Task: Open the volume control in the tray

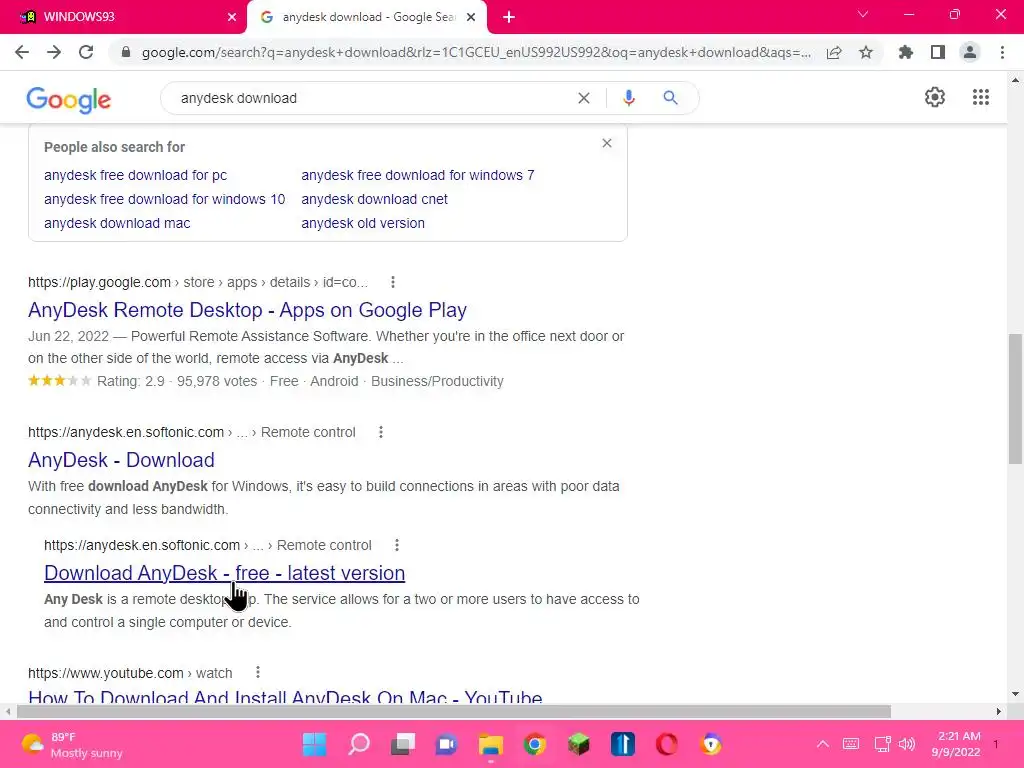Action: (x=906, y=744)
